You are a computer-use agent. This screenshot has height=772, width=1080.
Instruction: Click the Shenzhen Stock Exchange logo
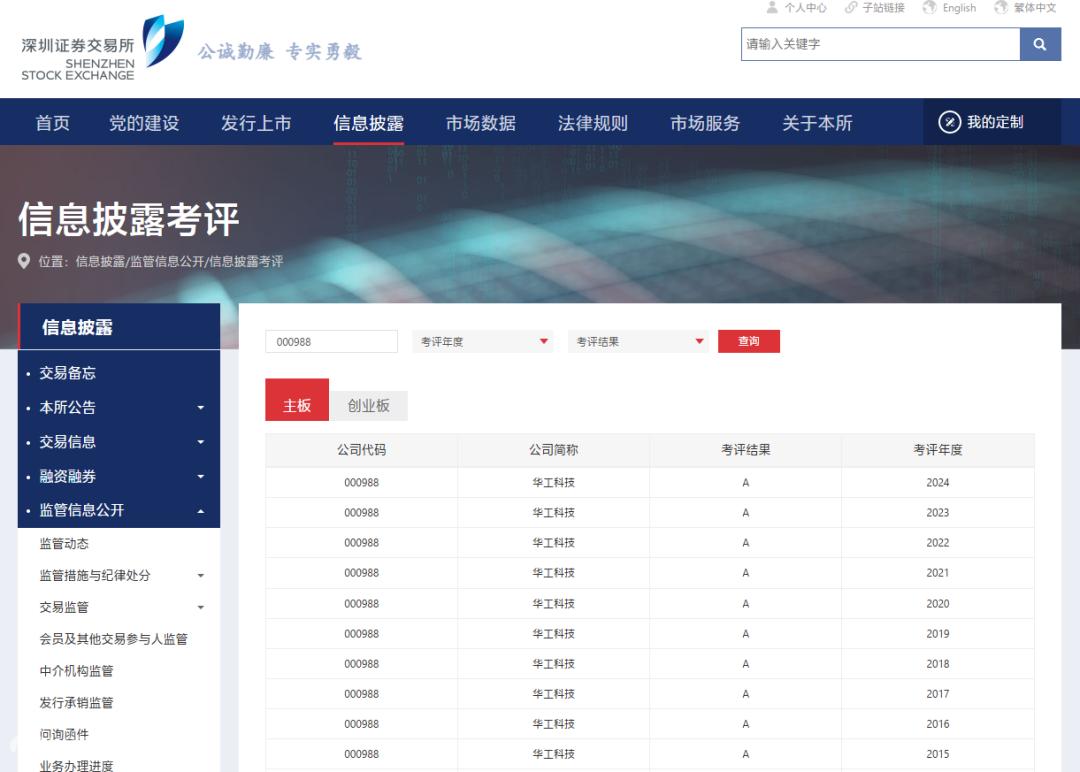pos(98,48)
